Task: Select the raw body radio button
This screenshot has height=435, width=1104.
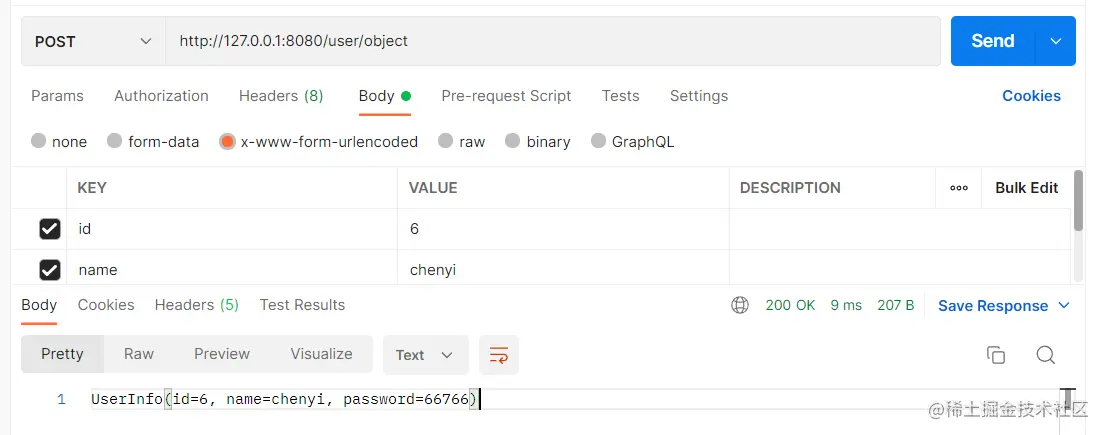Action: point(445,141)
